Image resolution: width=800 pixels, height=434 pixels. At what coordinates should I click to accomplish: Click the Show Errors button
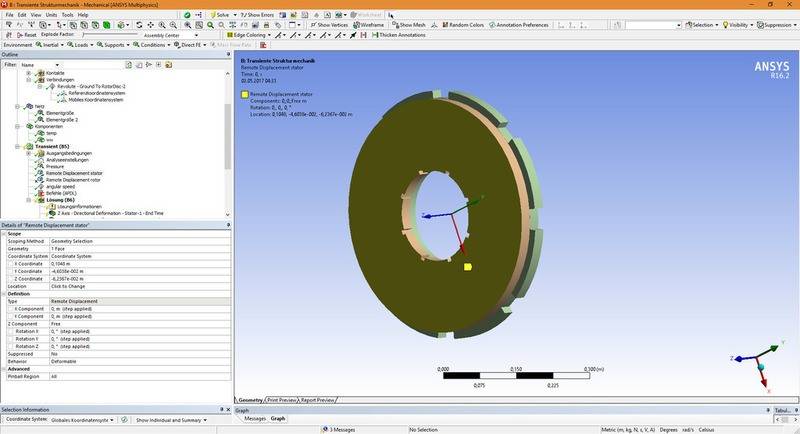[x=257, y=15]
